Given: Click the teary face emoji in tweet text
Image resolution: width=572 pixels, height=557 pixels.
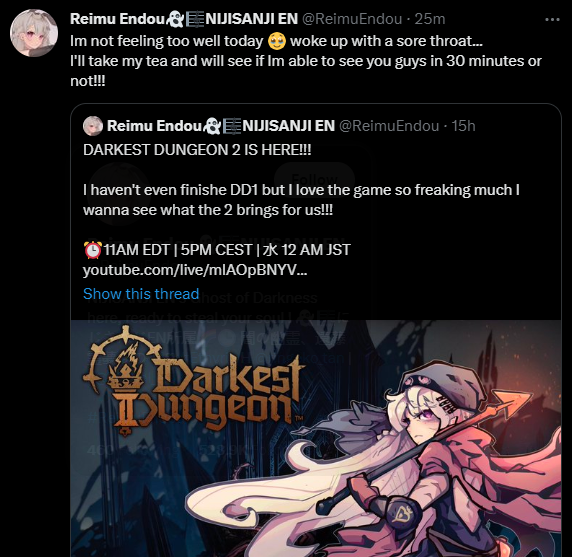Looking at the screenshot, I should click(277, 41).
